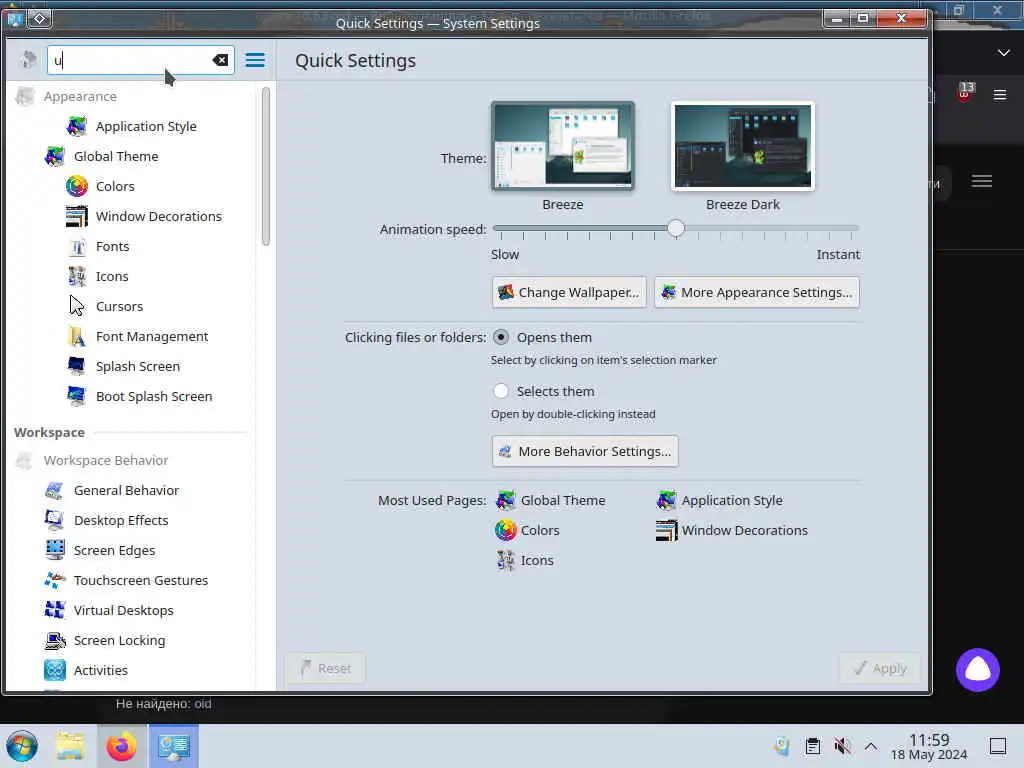Open Colors in the sidebar
Viewport: 1024px width, 768px height.
(x=131, y=186)
